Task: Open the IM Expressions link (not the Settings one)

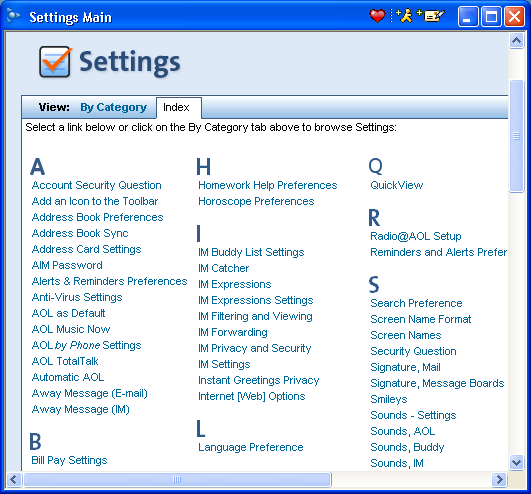Action: point(235,284)
